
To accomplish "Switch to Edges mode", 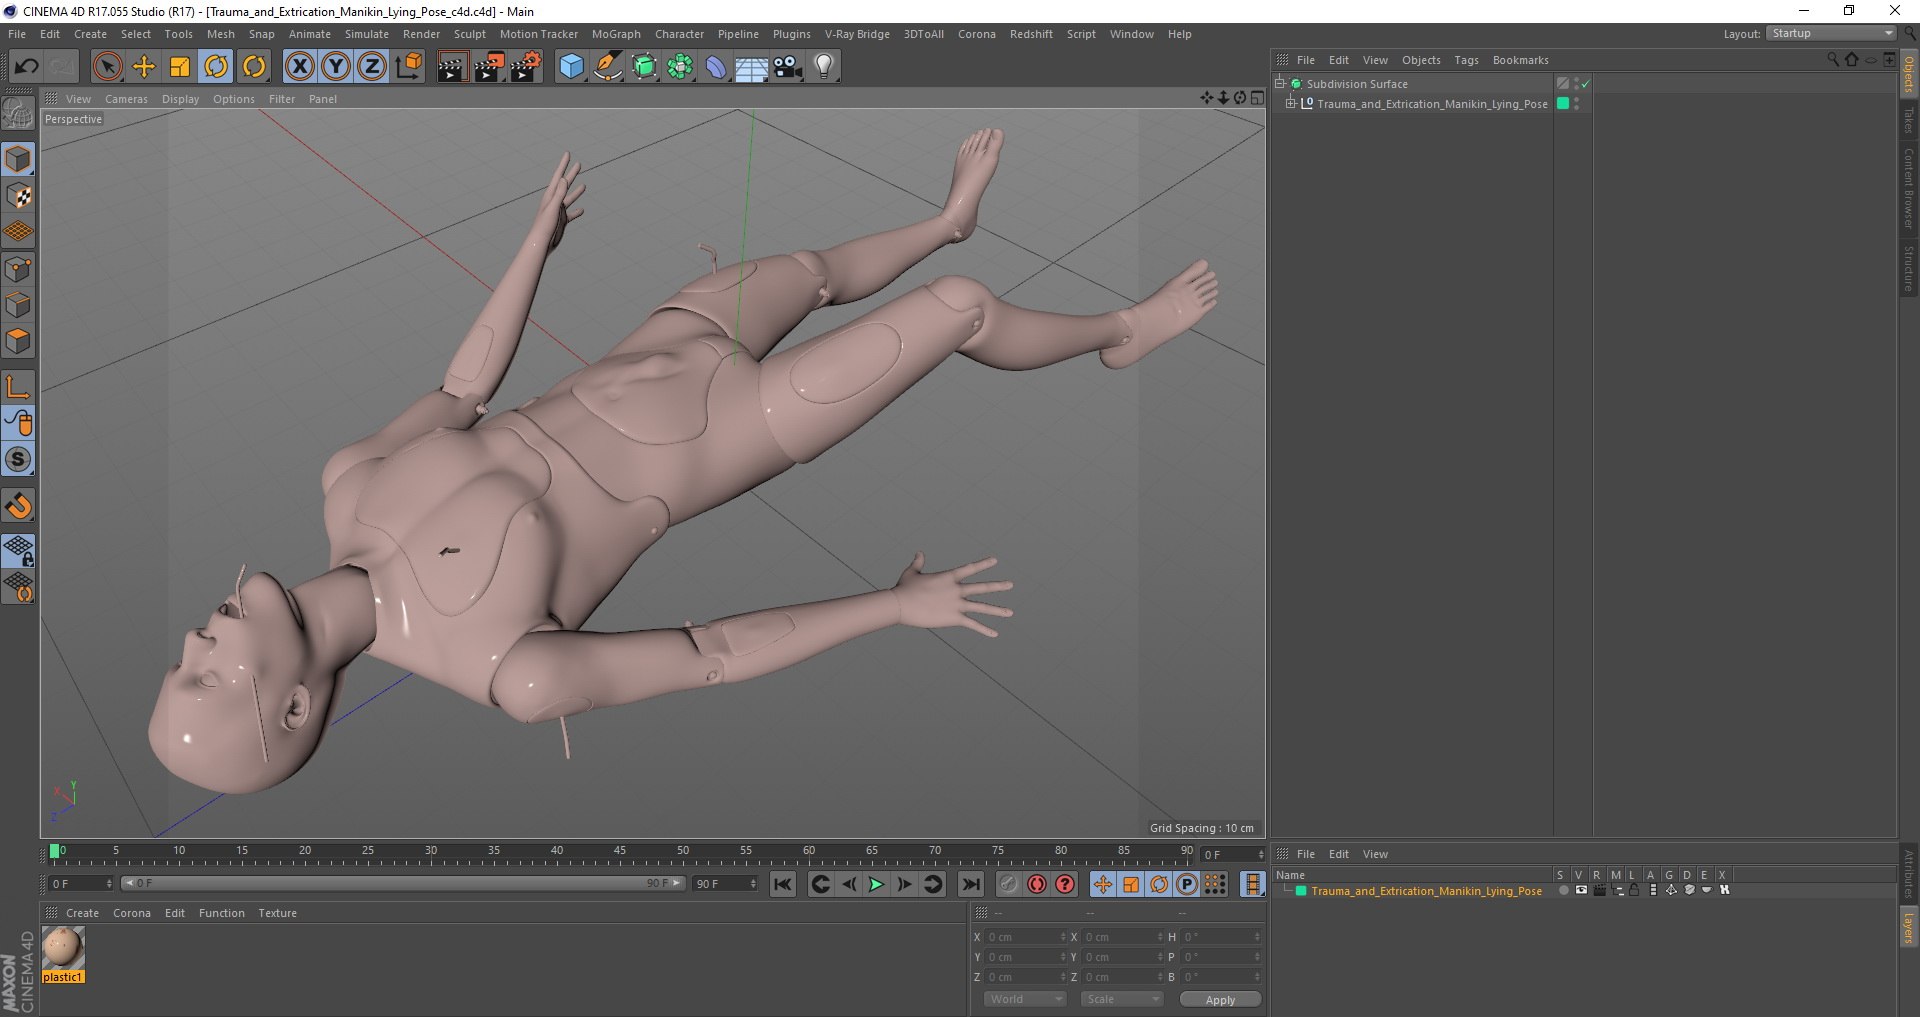I will [18, 305].
